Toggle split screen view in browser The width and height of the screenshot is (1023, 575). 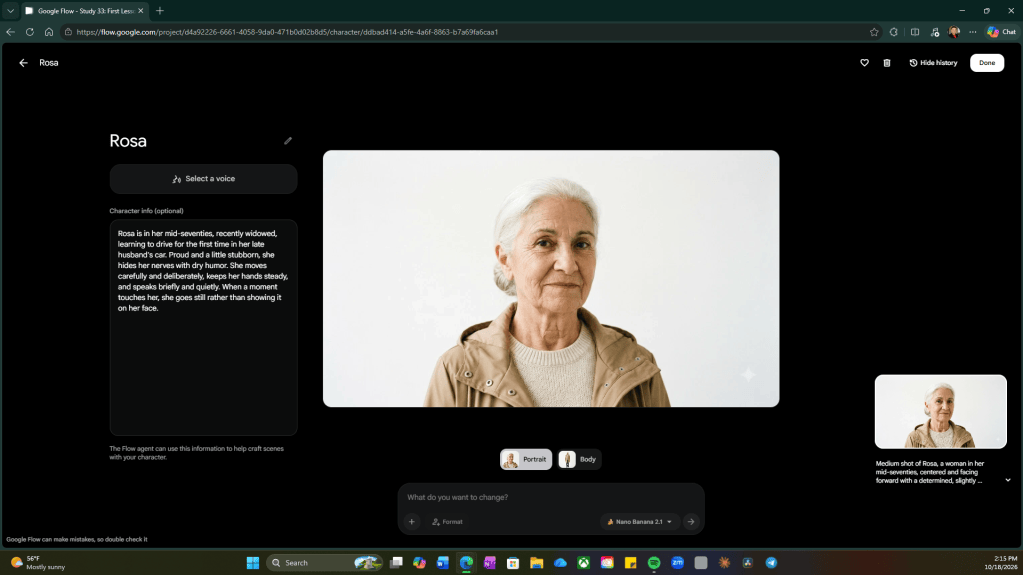(915, 32)
